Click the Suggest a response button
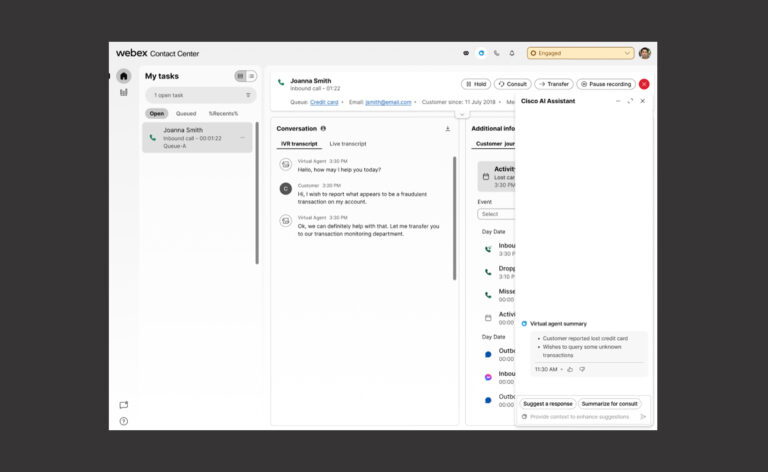Screen dimensions: 768x472 [547, 403]
